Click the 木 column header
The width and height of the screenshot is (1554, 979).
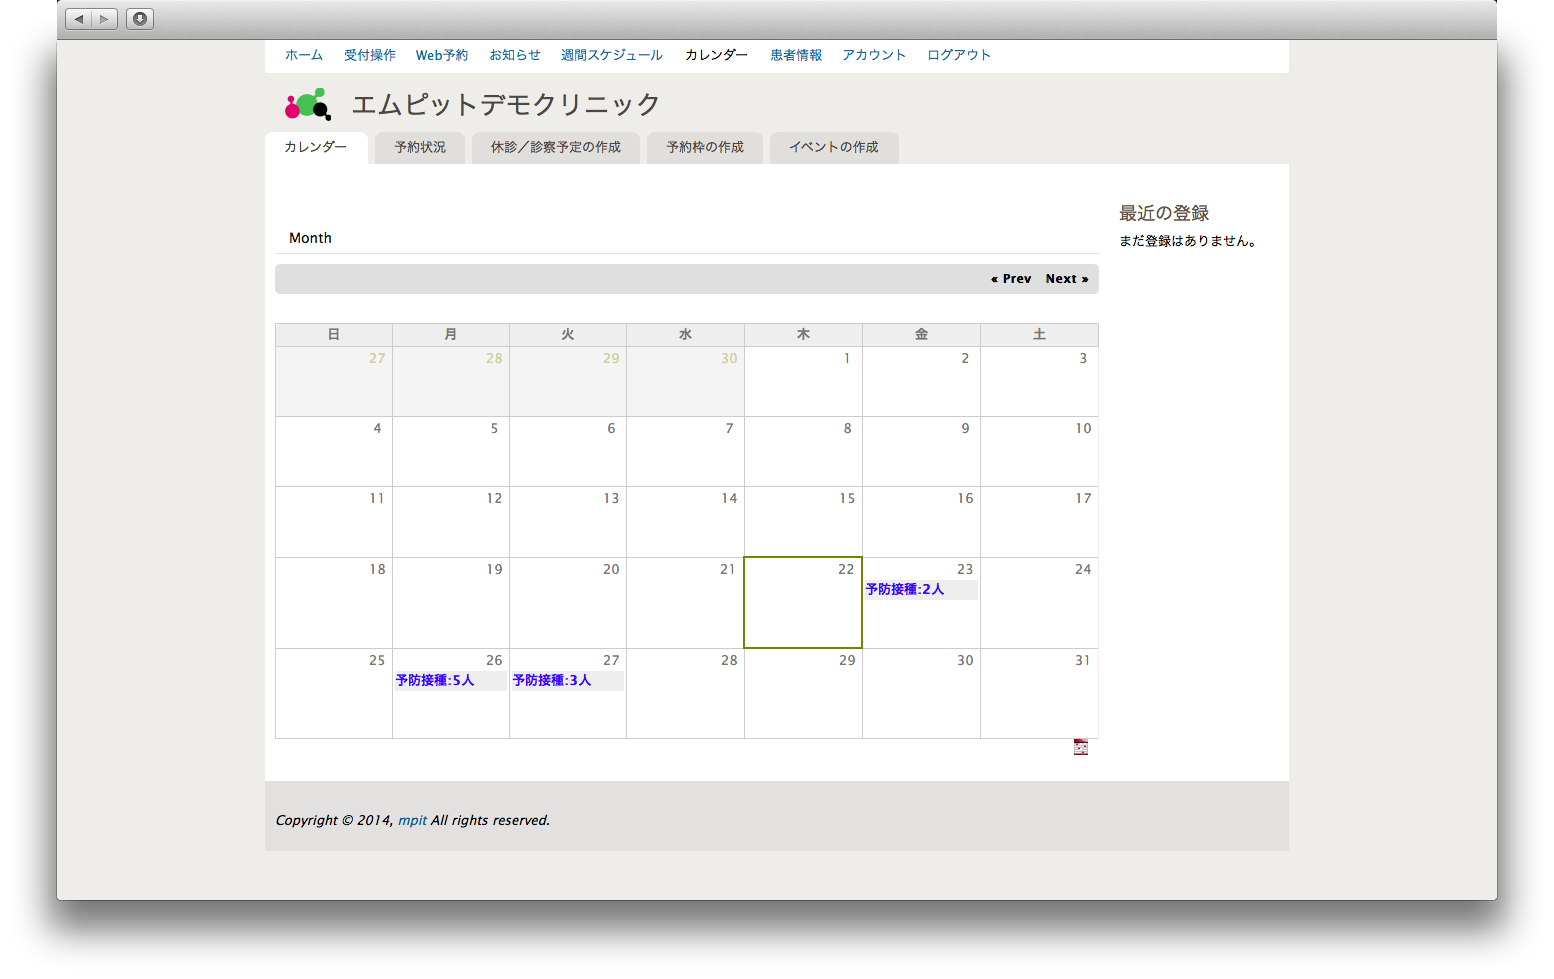click(x=803, y=335)
